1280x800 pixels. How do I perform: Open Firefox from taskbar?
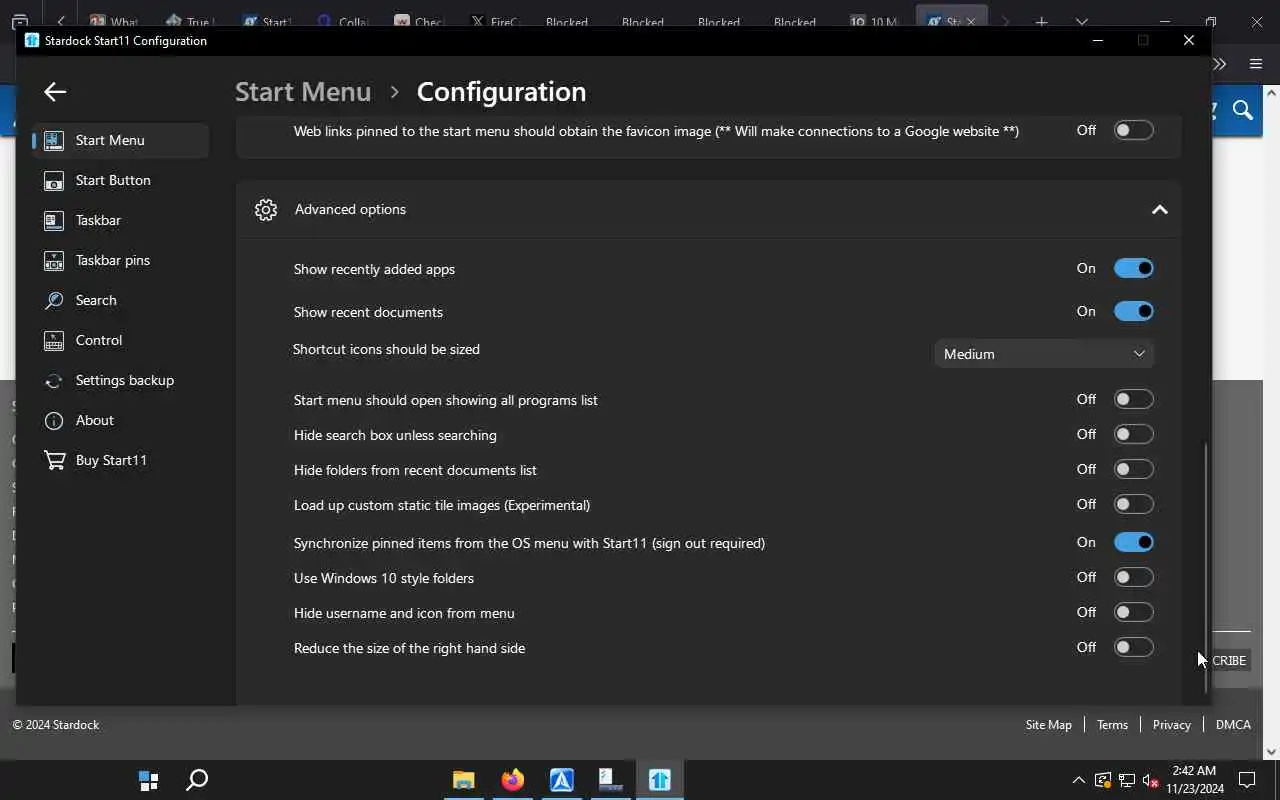512,780
